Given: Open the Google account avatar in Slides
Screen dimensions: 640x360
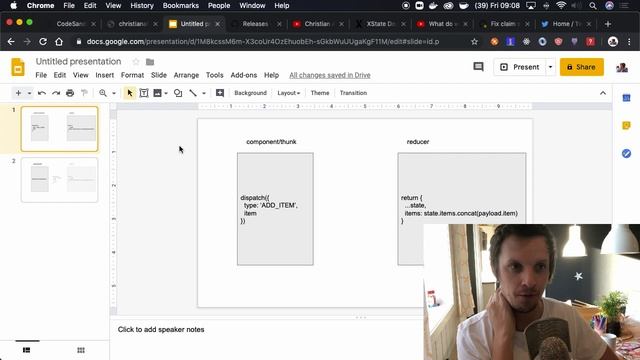Looking at the screenshot, I should point(622,67).
